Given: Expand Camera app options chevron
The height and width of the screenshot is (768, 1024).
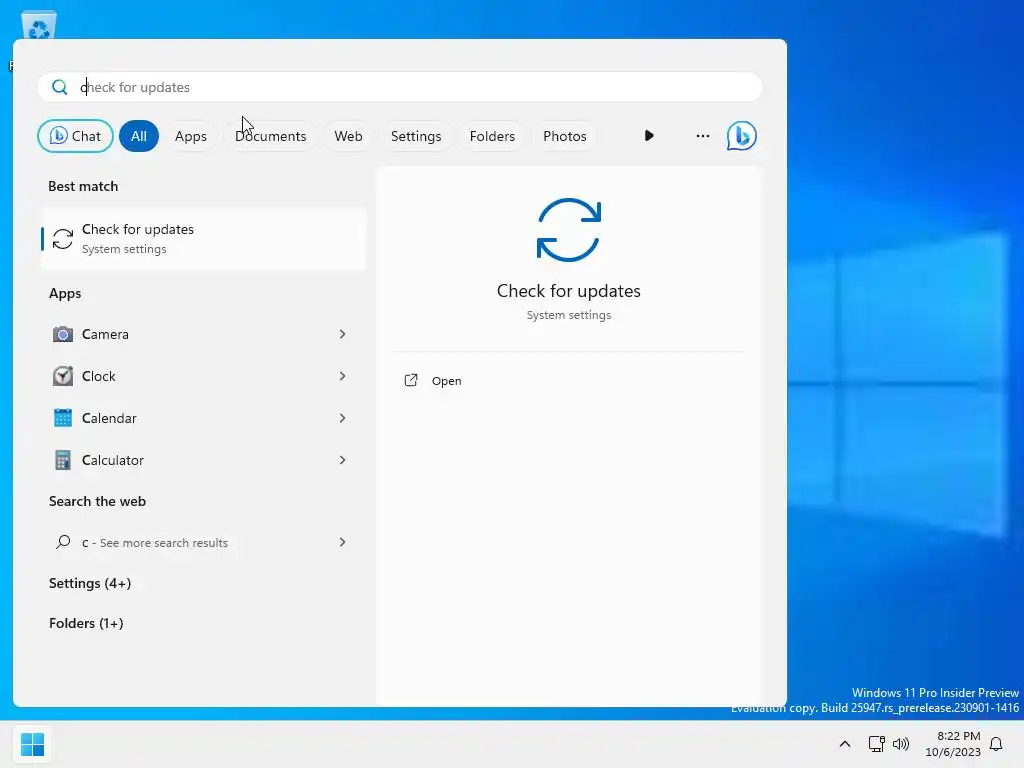Looking at the screenshot, I should click(342, 334).
